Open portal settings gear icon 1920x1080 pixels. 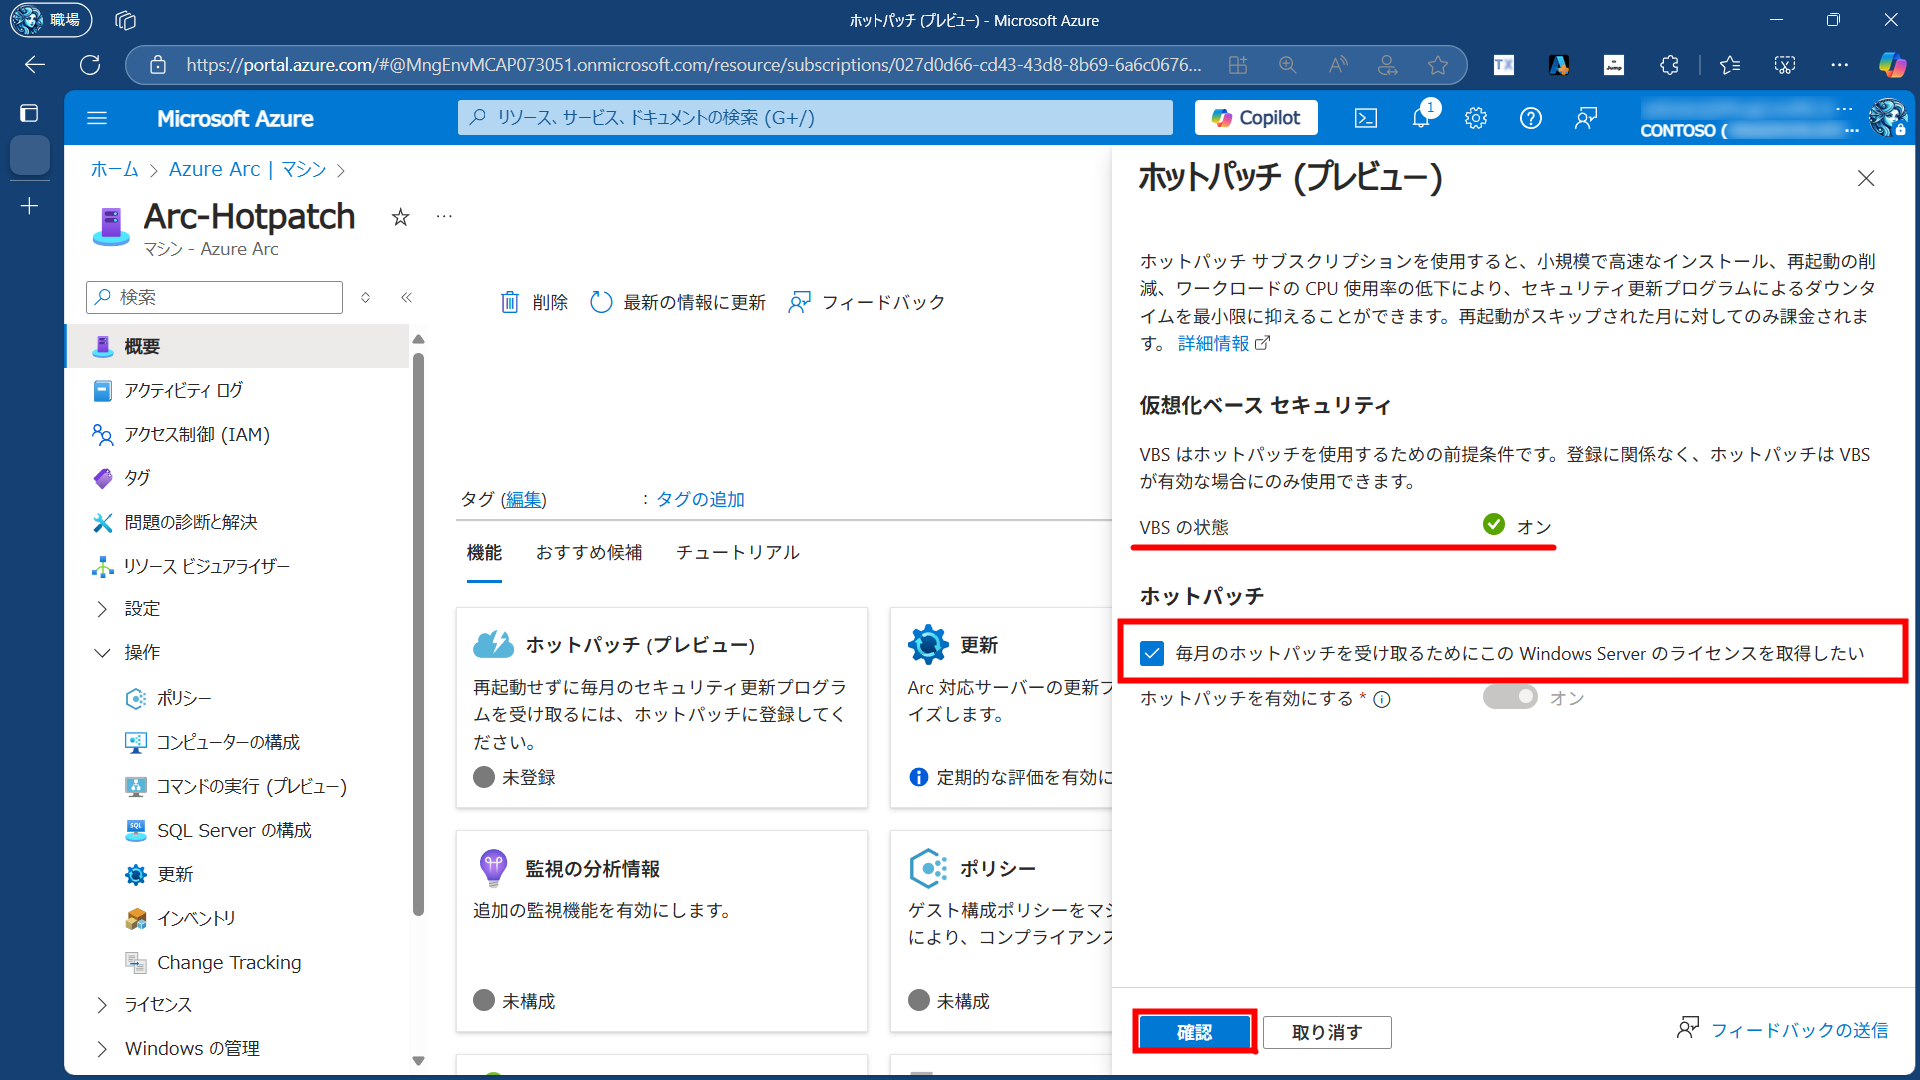pyautogui.click(x=1476, y=118)
